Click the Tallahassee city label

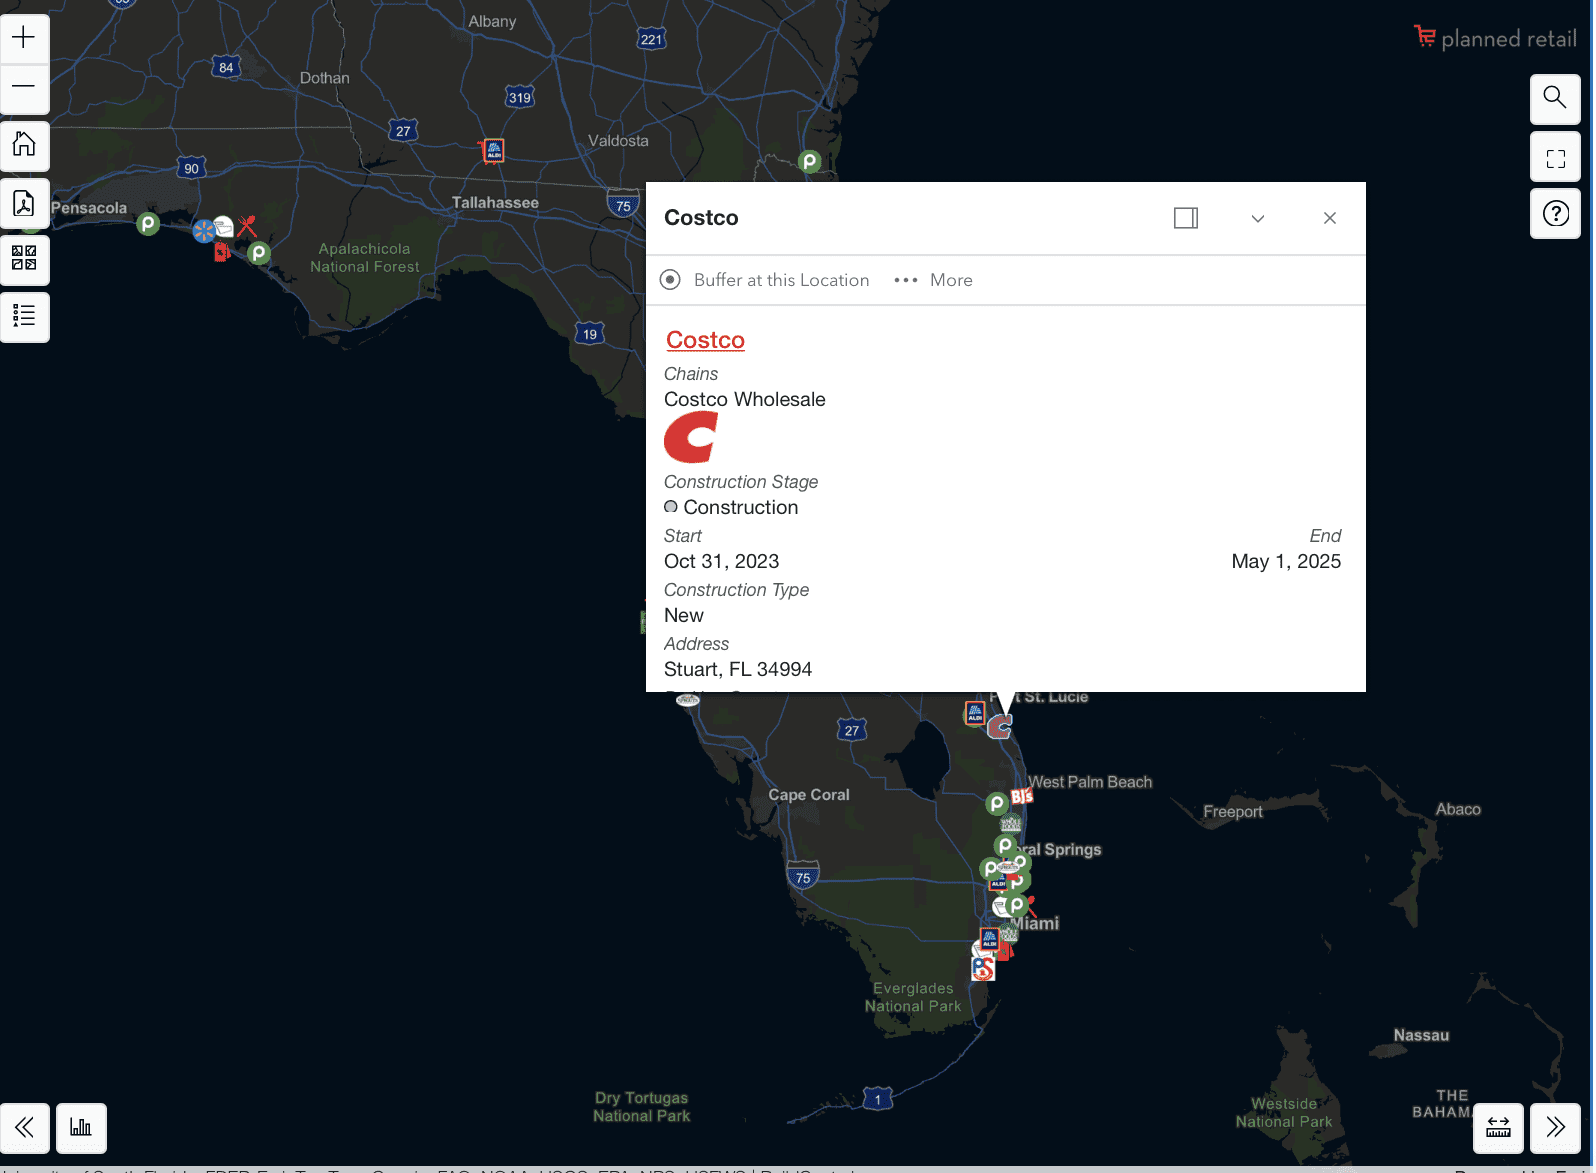coord(495,203)
